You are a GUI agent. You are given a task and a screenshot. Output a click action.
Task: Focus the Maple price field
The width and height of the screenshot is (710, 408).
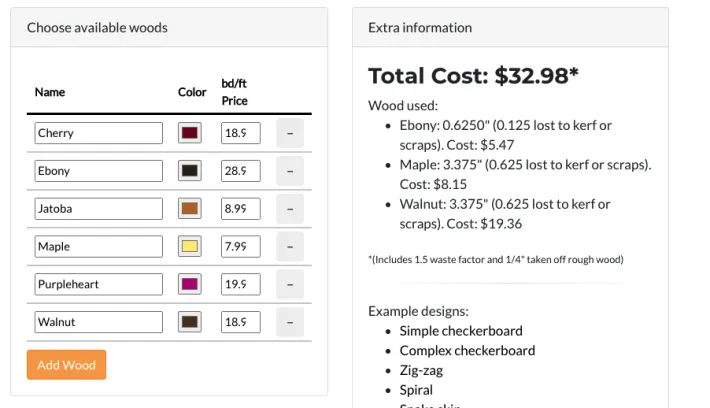pyautogui.click(x=240, y=247)
